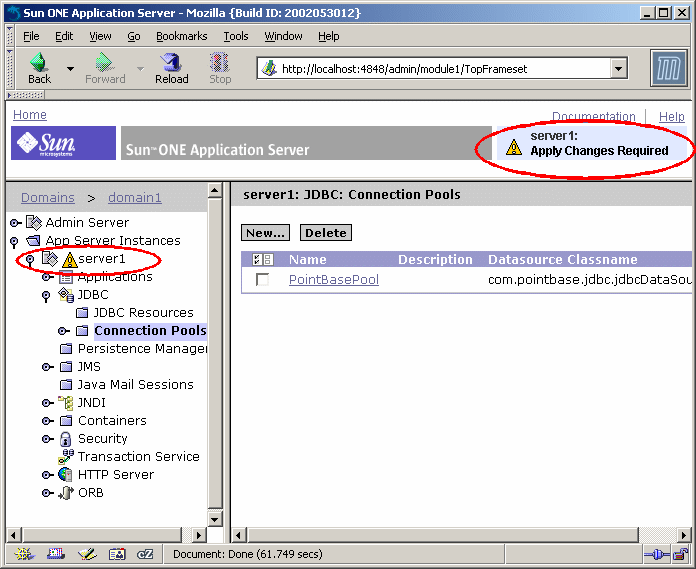Expand the Admin Server node
This screenshot has width=696, height=569.
16,223
